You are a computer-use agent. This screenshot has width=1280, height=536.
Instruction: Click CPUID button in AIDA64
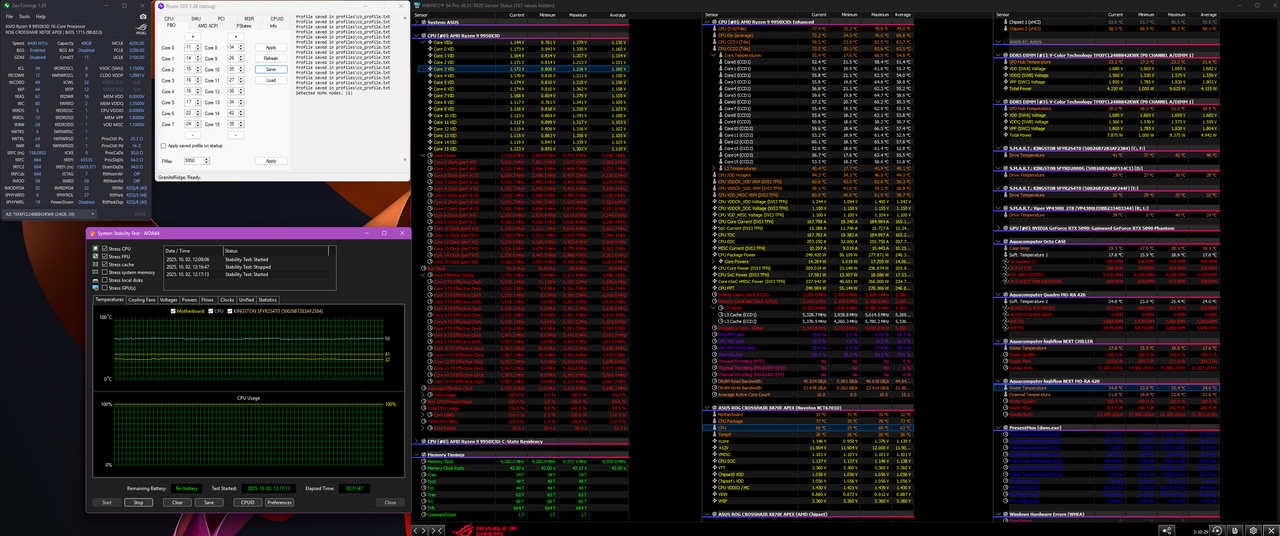coord(248,502)
